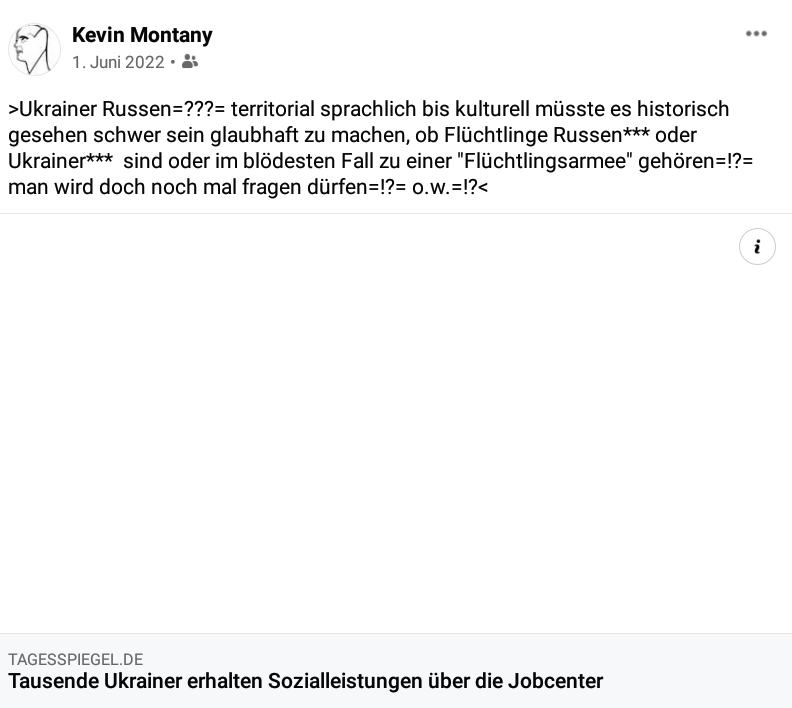Click Kevin Montany's sketch profile picture
The width and height of the screenshot is (792, 708).
click(x=34, y=49)
